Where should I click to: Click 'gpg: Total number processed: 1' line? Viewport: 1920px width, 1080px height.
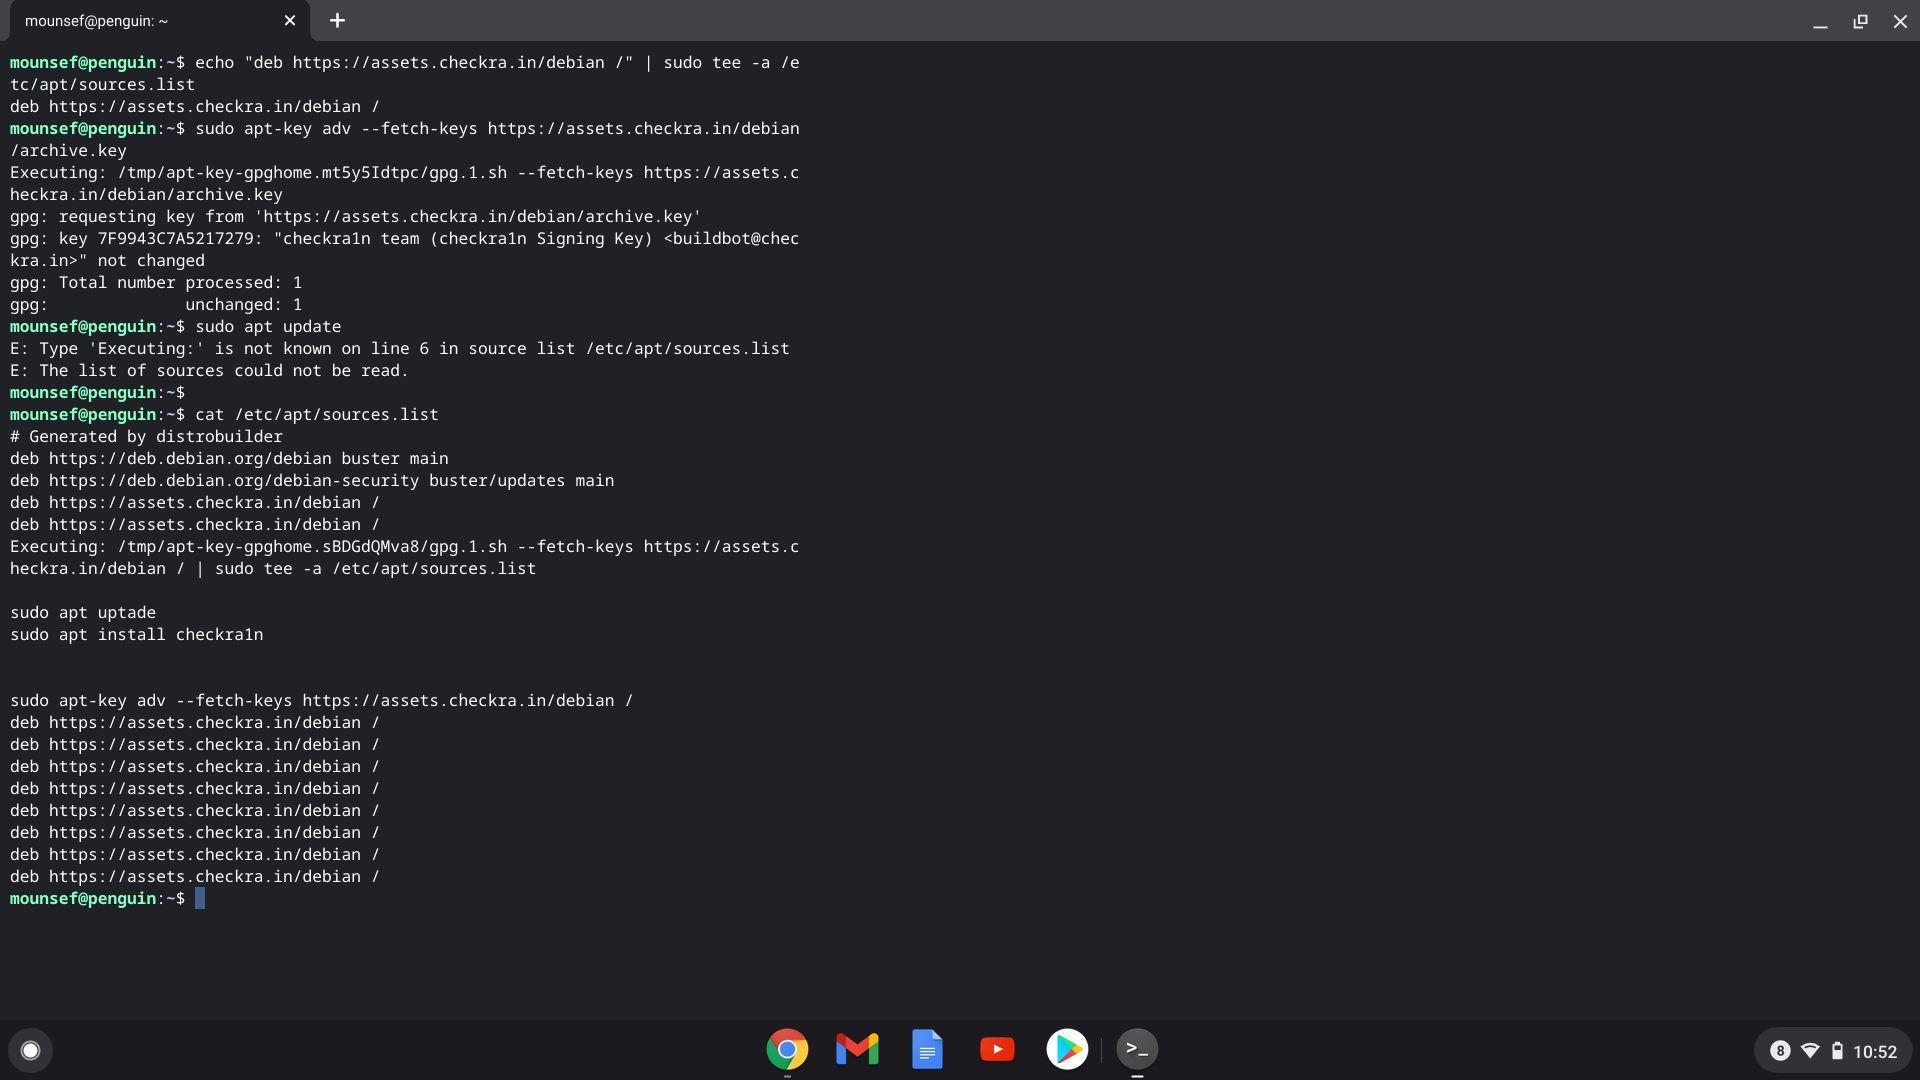click(x=156, y=283)
